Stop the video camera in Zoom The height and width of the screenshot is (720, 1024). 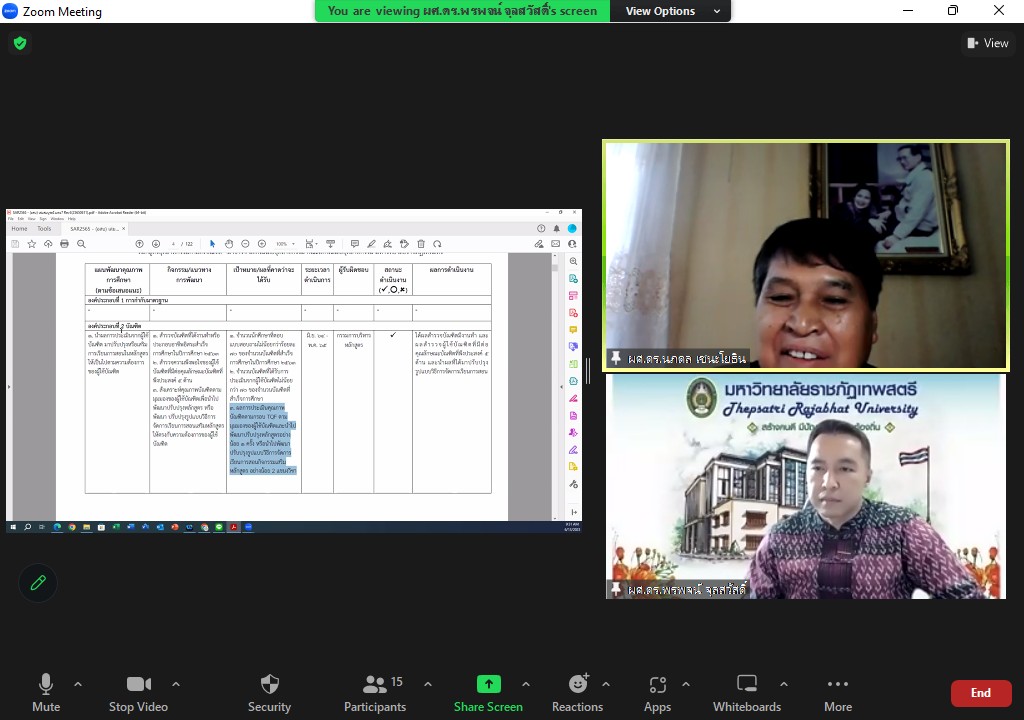tap(138, 693)
